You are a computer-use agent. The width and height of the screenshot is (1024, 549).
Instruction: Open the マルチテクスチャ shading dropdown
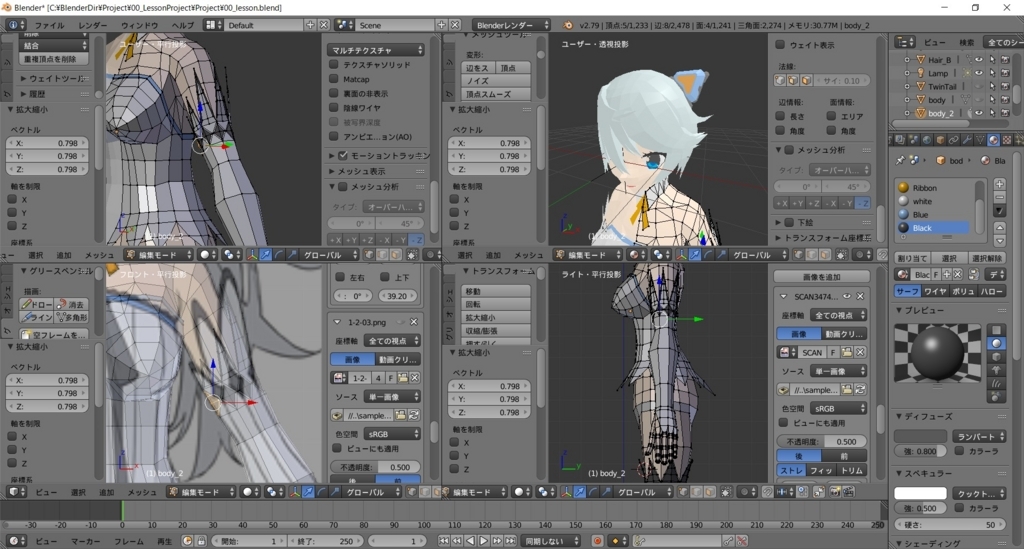[x=375, y=50]
